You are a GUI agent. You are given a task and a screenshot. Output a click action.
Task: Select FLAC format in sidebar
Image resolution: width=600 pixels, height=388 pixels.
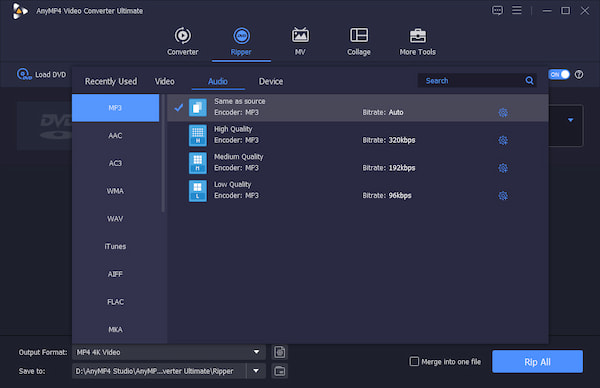[x=115, y=302]
